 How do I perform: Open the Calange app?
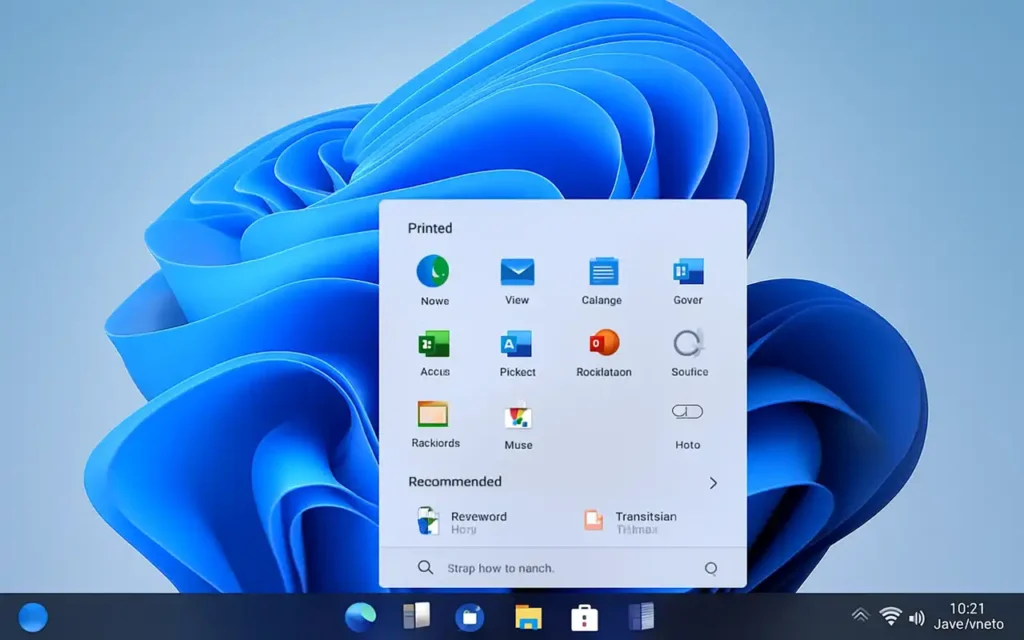point(601,272)
